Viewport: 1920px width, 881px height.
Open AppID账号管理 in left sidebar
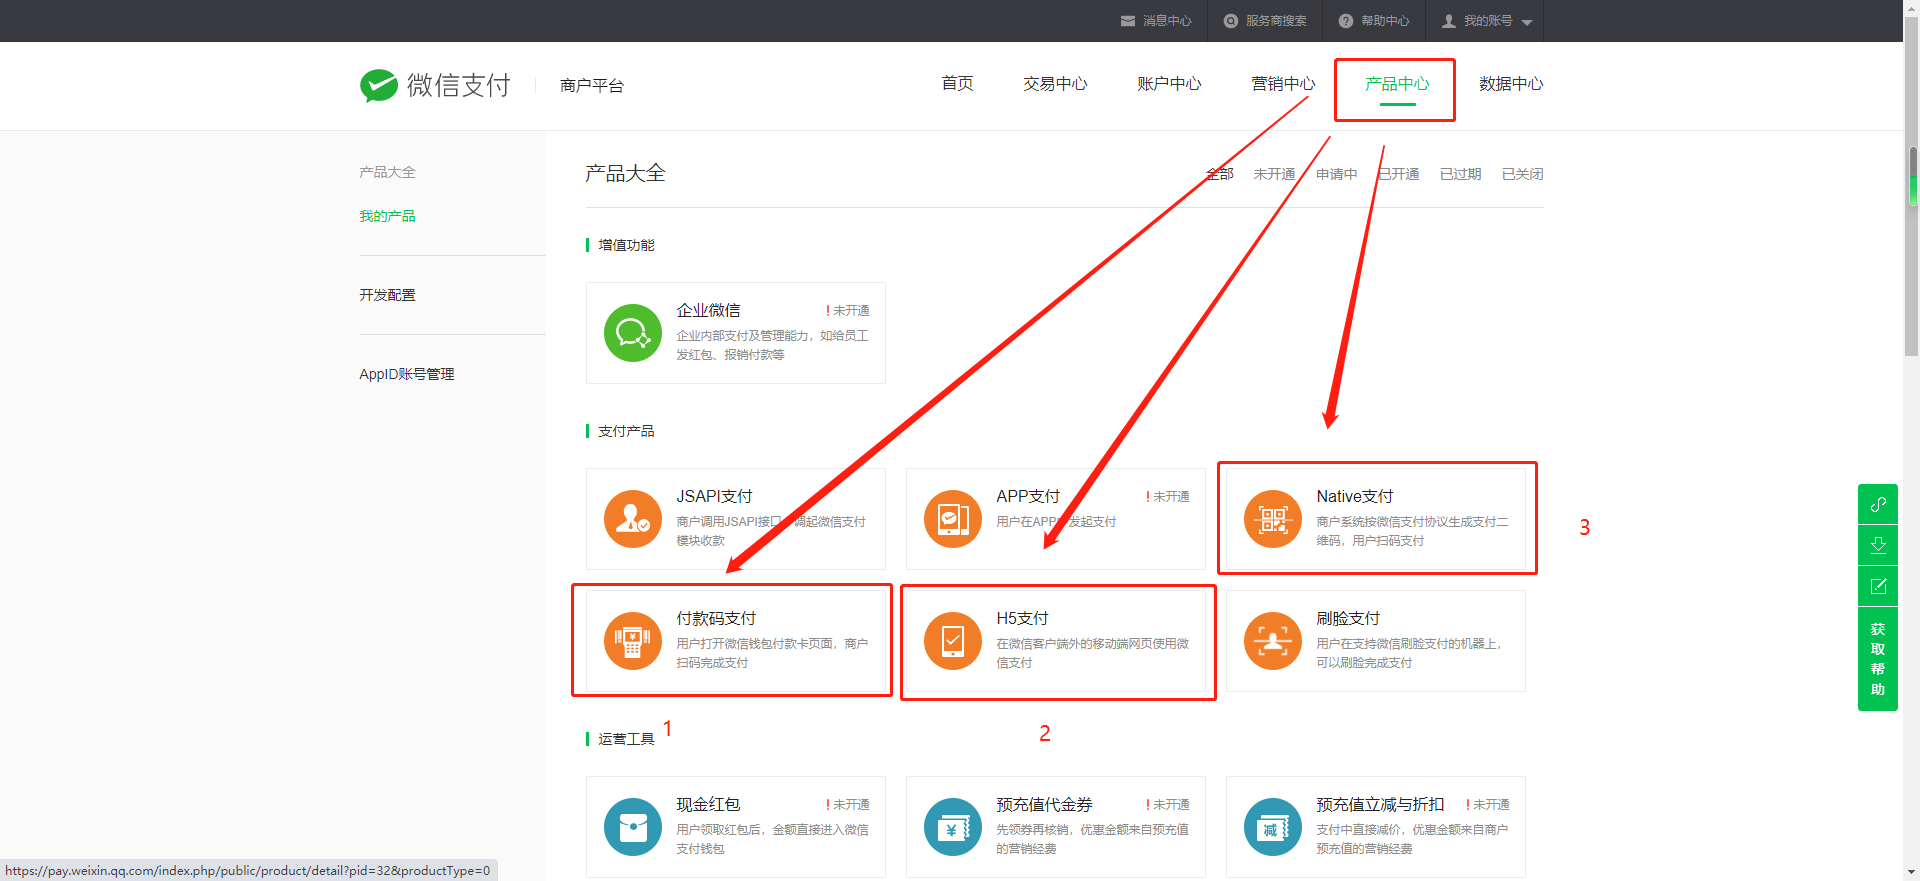click(x=407, y=374)
